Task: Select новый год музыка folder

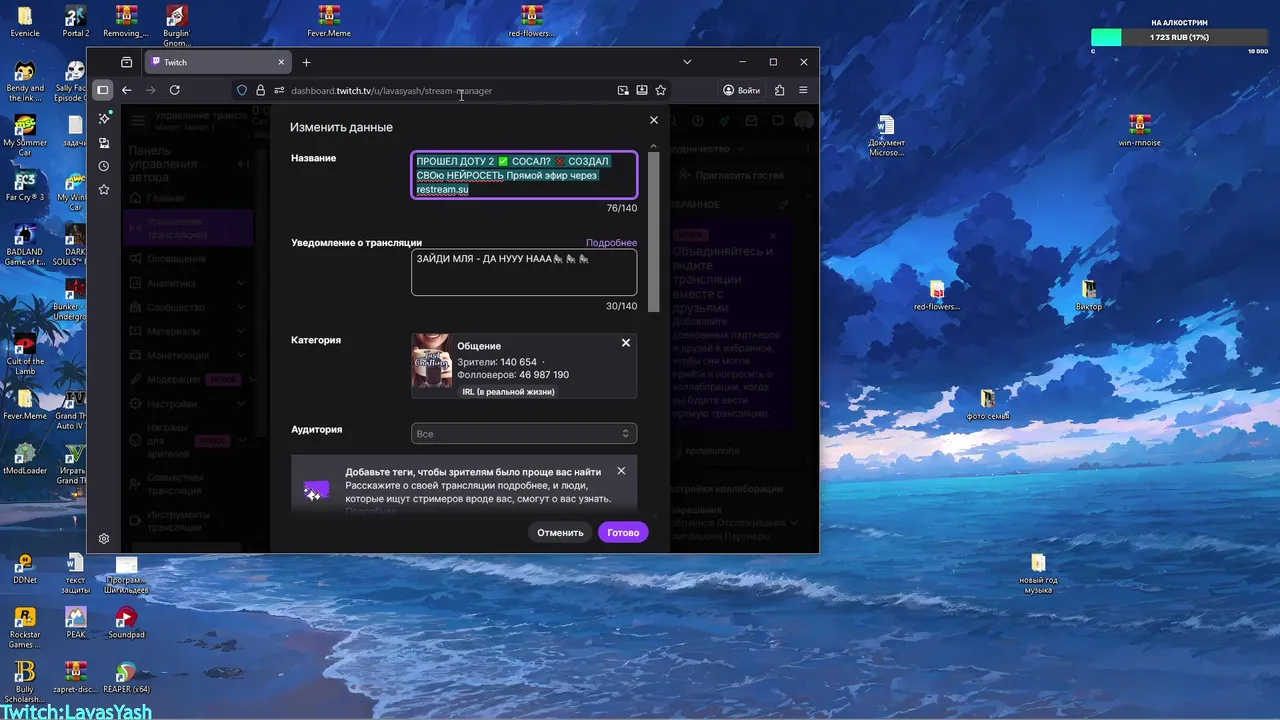Action: (x=1038, y=572)
